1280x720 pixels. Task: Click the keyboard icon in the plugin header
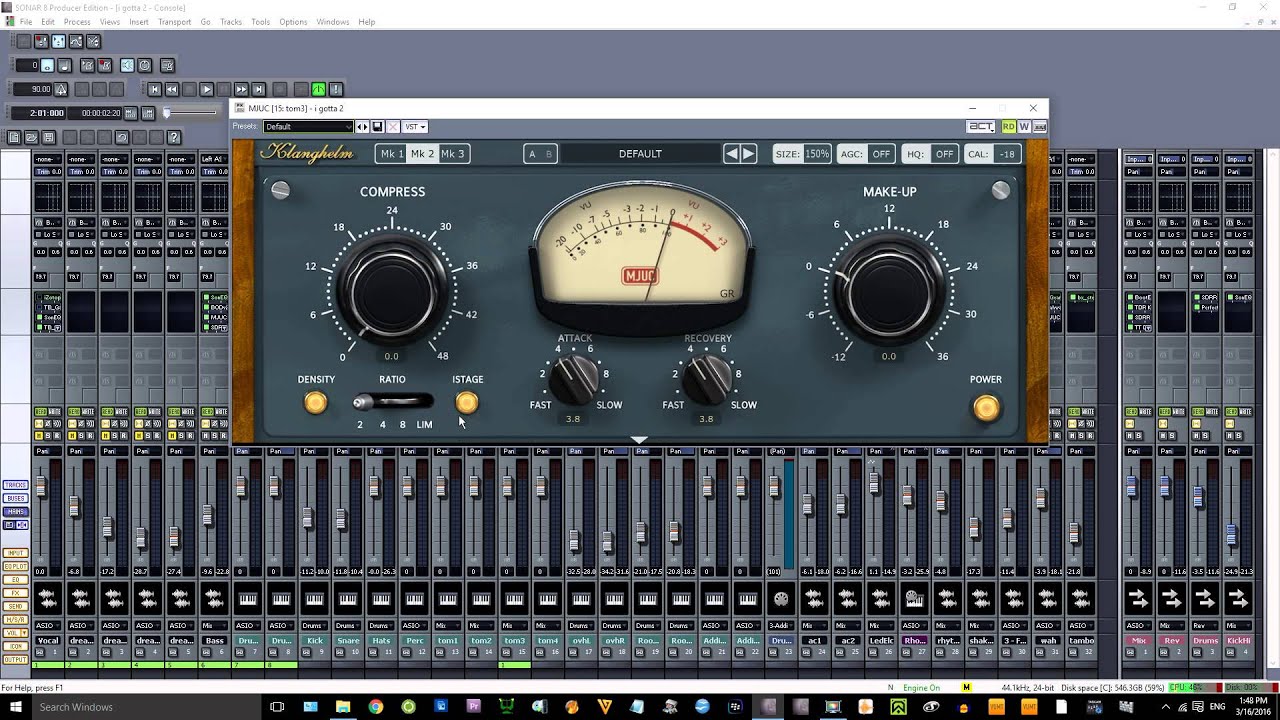(x=1039, y=127)
